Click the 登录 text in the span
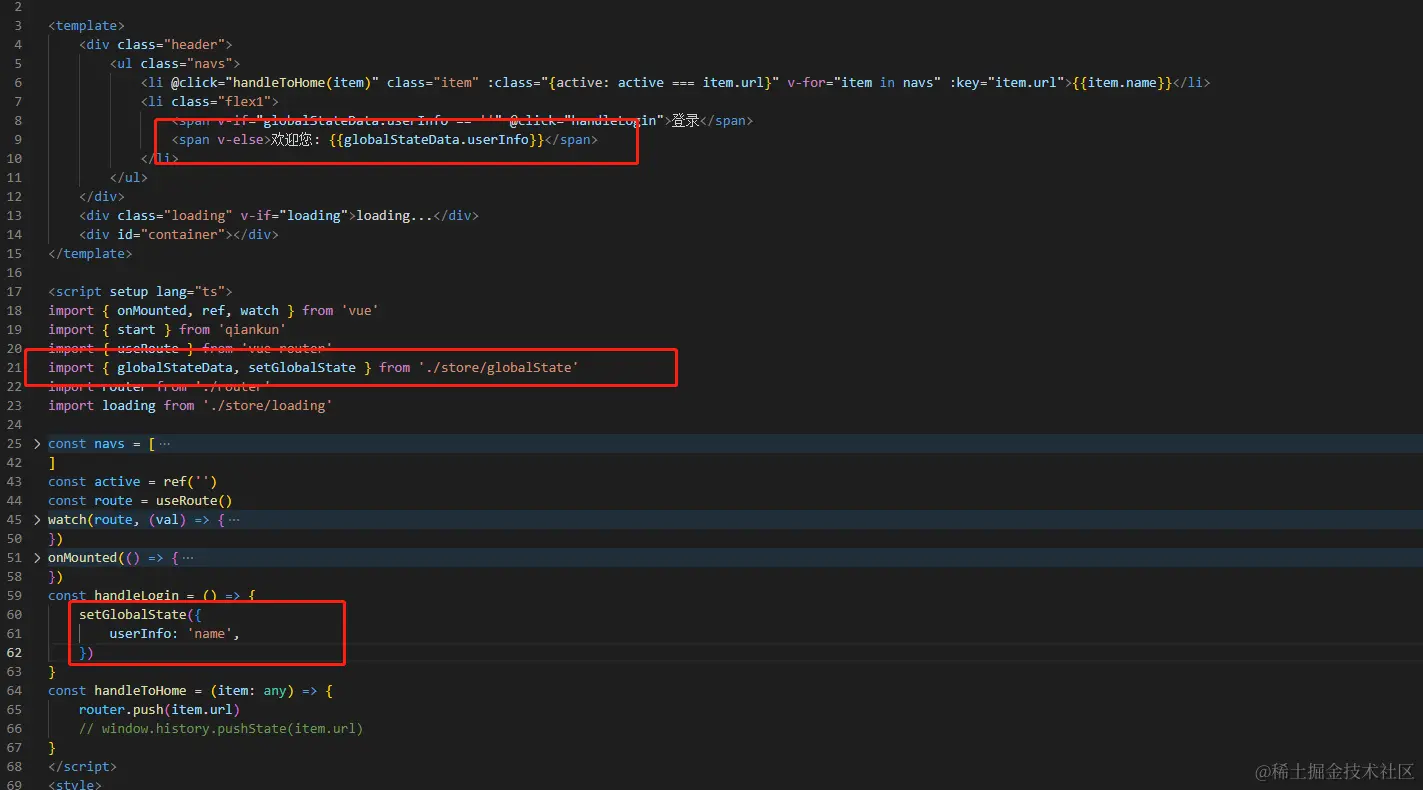 point(685,120)
